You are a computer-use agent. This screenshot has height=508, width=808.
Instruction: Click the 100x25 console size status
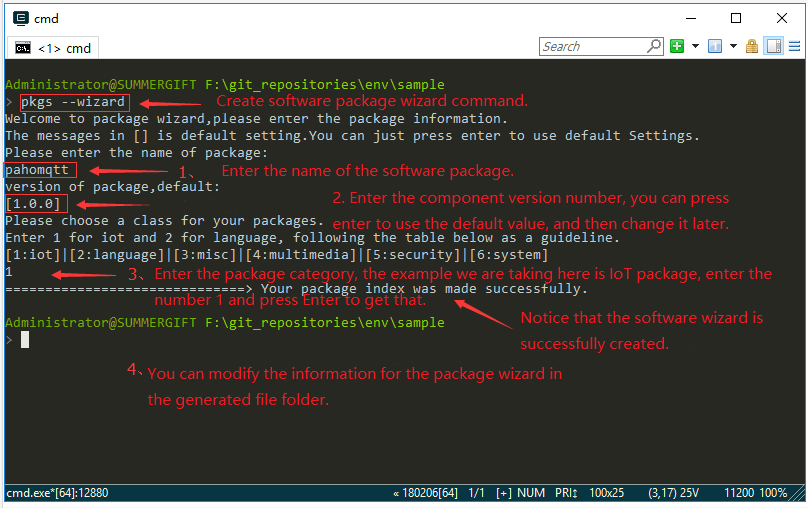608,493
